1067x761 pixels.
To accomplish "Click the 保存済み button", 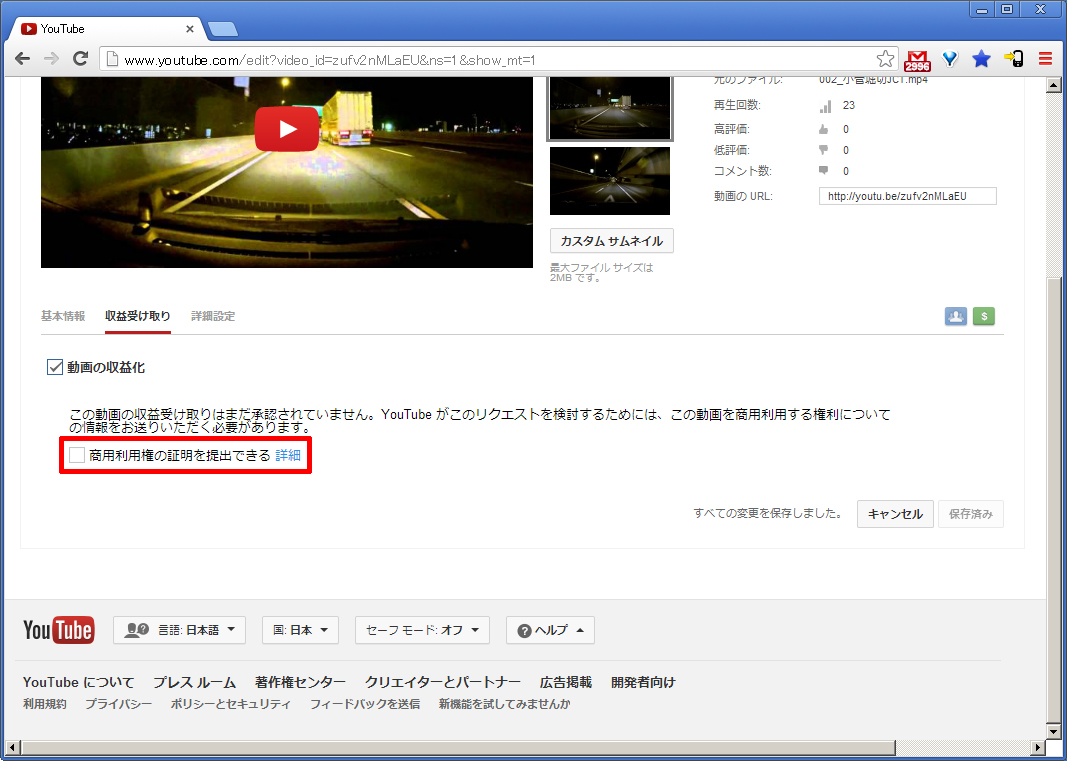I will point(970,514).
